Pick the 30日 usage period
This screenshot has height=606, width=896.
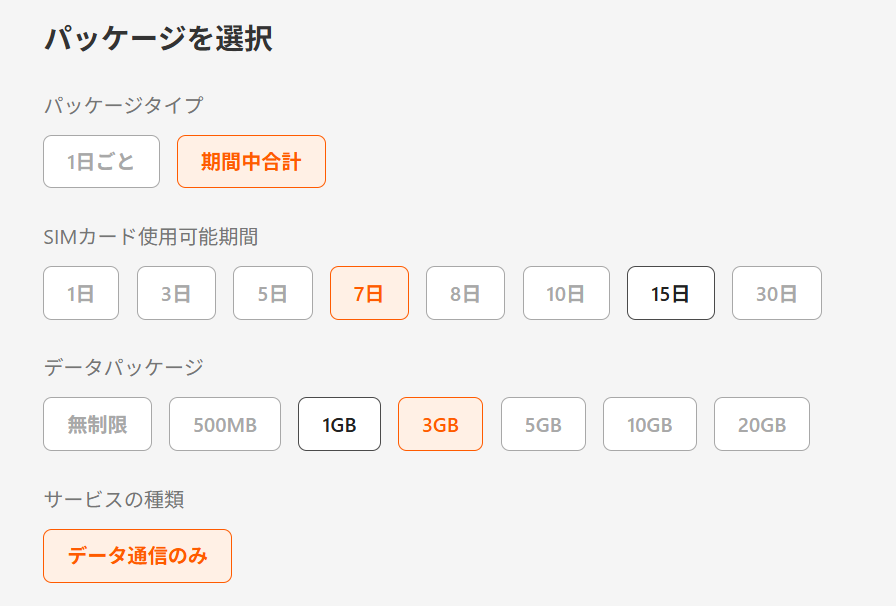776,293
